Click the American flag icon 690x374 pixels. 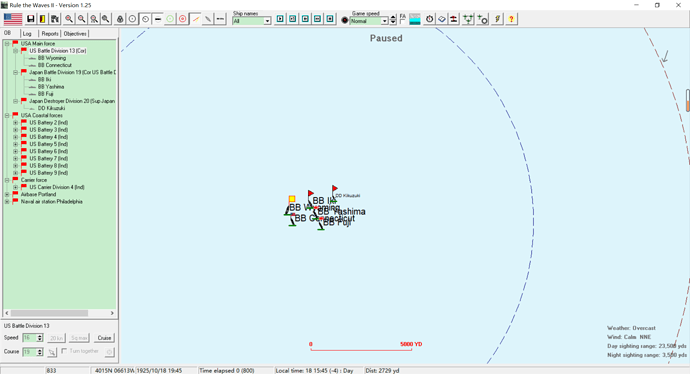[x=13, y=19]
